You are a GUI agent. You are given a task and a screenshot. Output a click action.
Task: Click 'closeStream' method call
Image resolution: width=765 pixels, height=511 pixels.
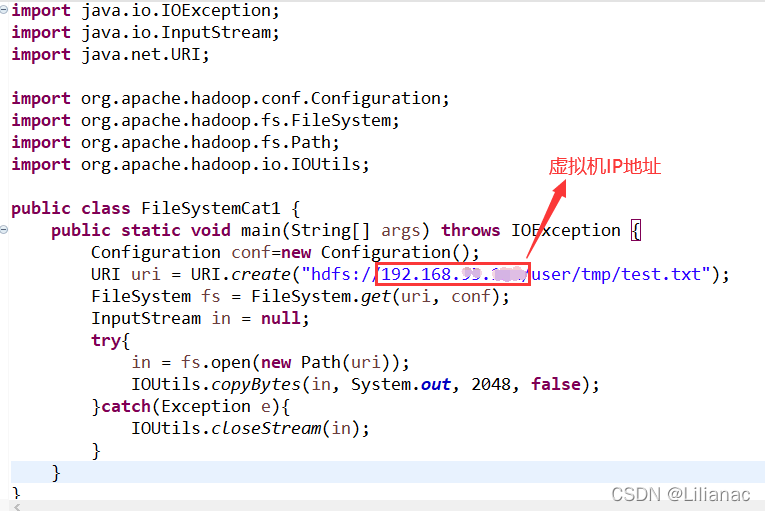tap(266, 428)
